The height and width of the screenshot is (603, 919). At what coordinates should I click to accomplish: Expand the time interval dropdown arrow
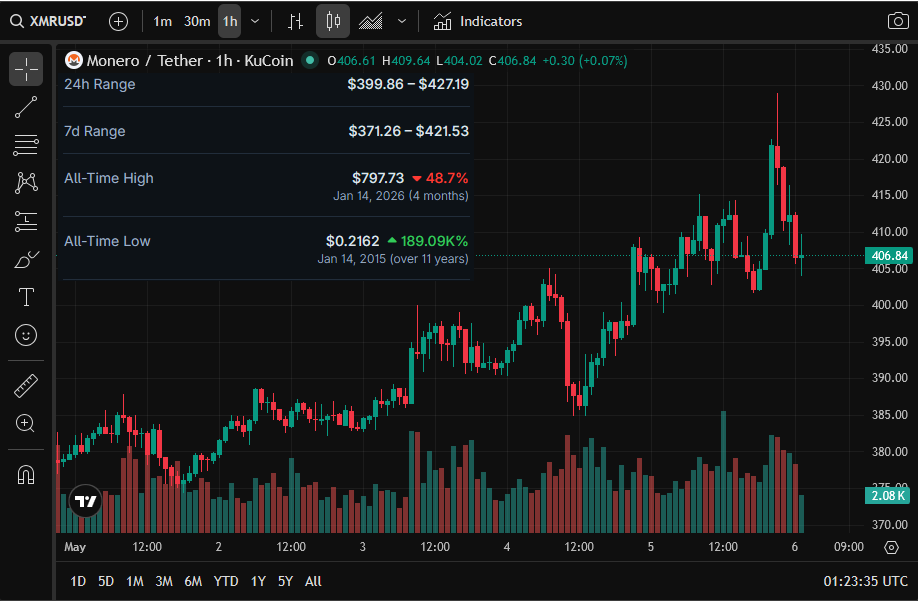pos(255,22)
